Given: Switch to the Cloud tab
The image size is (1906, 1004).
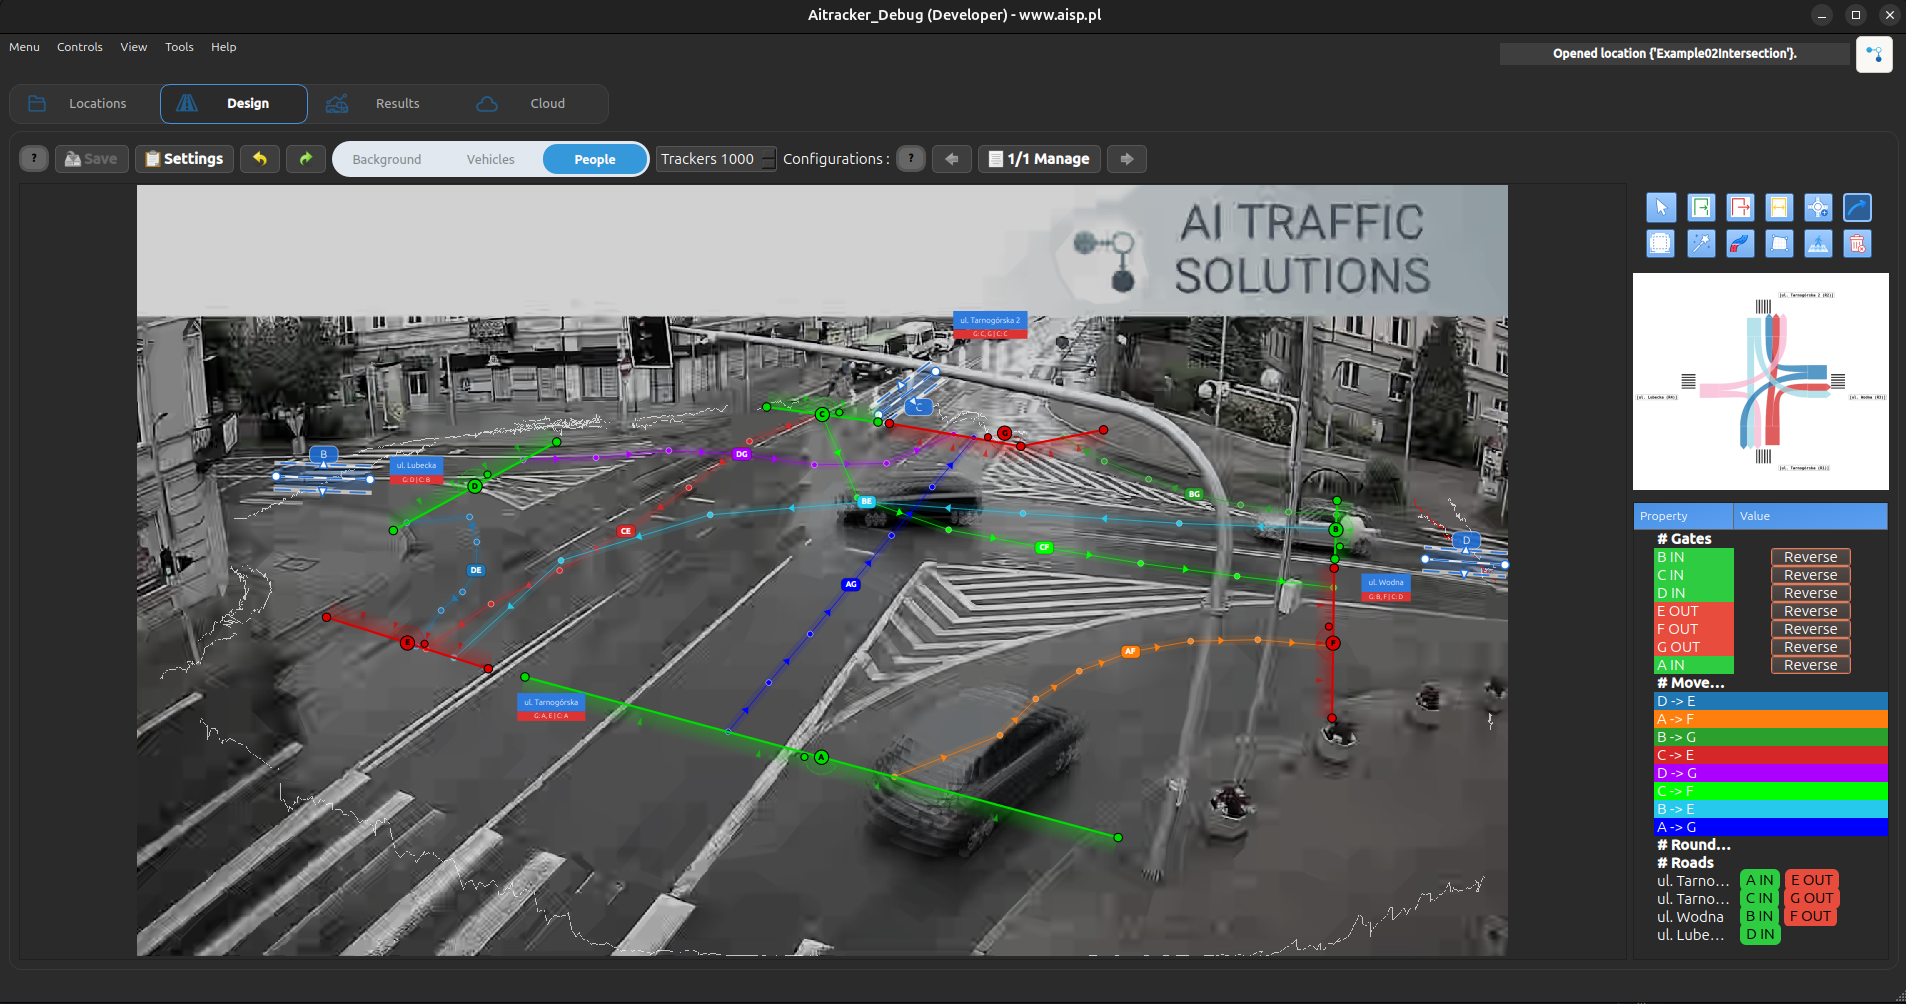Looking at the screenshot, I should (x=532, y=104).
